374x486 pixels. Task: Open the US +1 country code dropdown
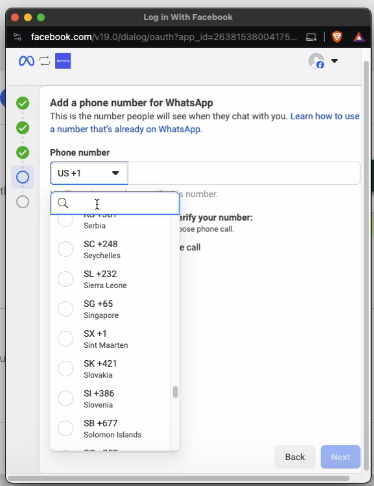pos(89,173)
